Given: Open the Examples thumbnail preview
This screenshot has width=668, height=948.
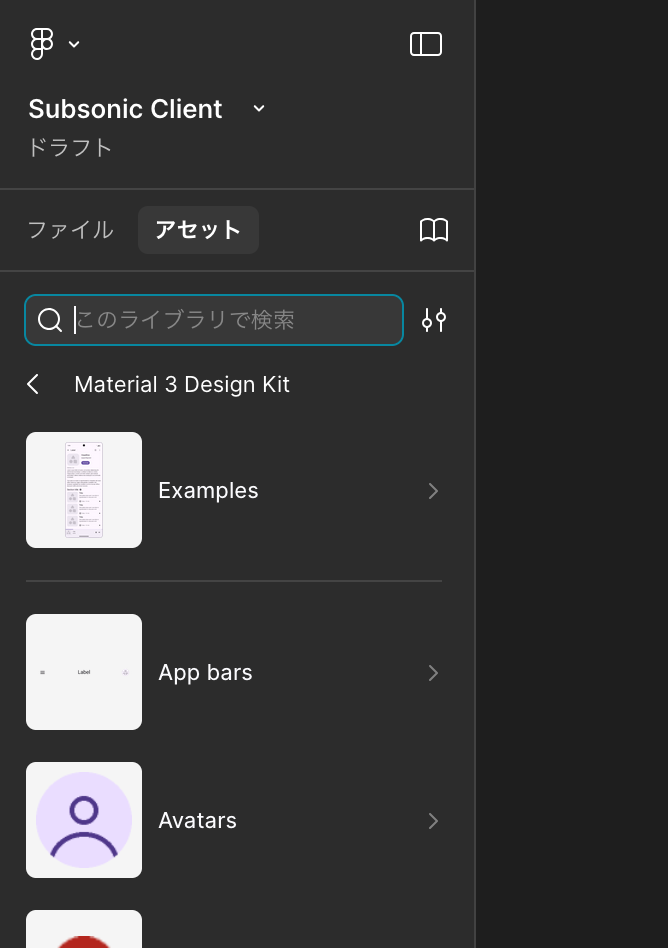Looking at the screenshot, I should pyautogui.click(x=84, y=490).
